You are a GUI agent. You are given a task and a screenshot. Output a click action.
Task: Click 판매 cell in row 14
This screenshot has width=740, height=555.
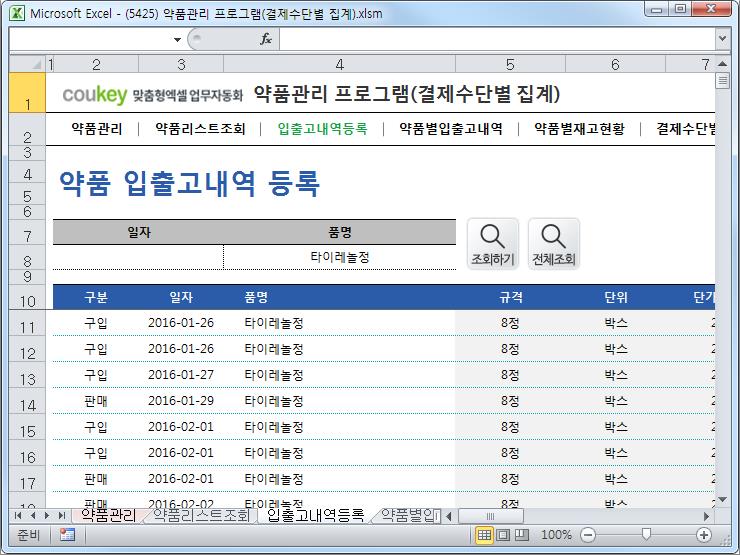pos(96,401)
